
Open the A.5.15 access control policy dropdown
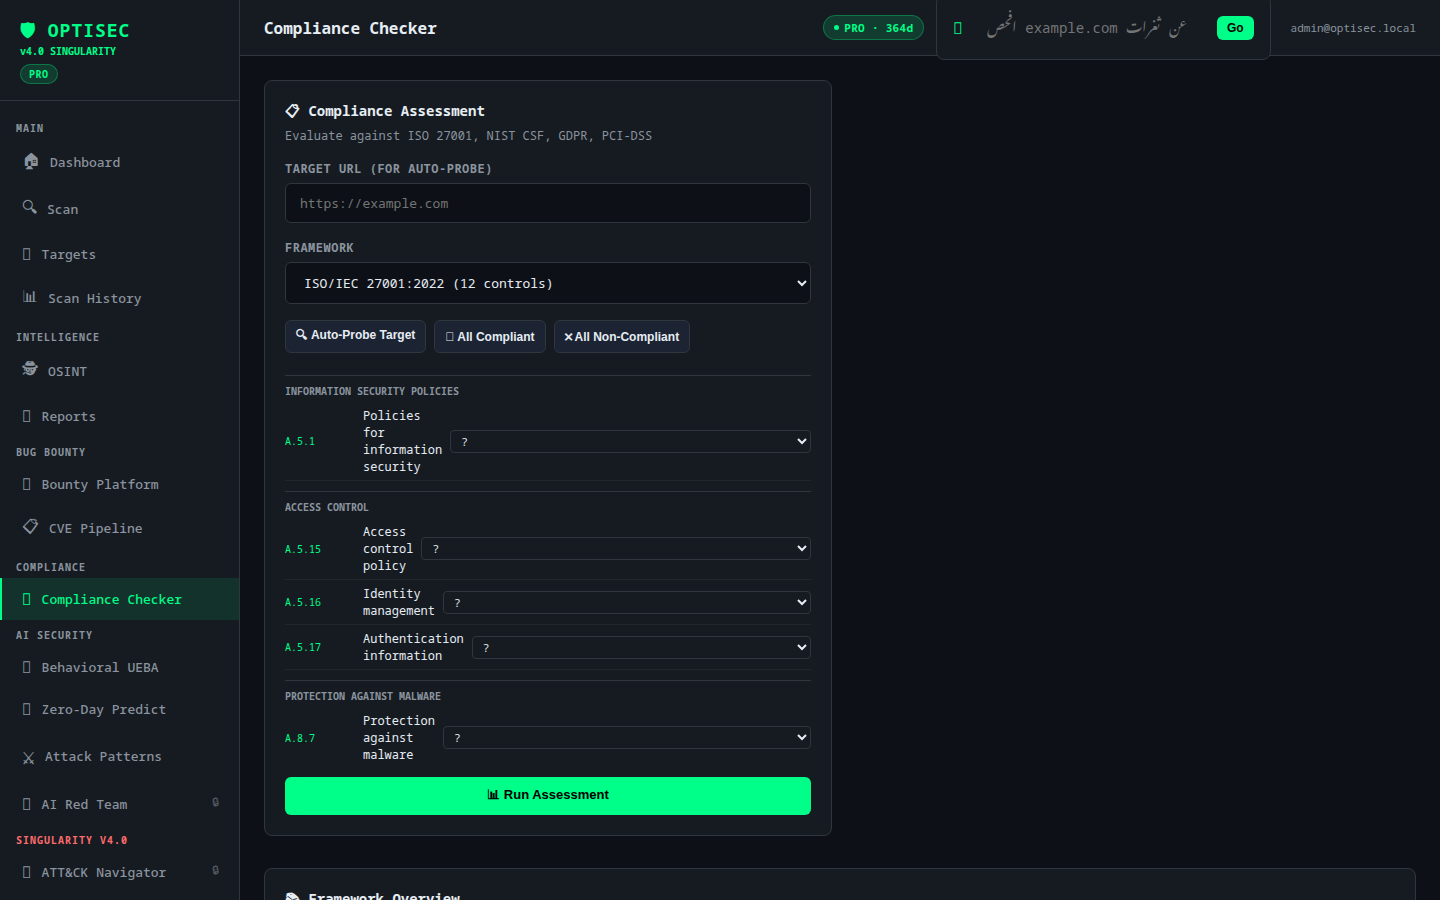(x=616, y=549)
